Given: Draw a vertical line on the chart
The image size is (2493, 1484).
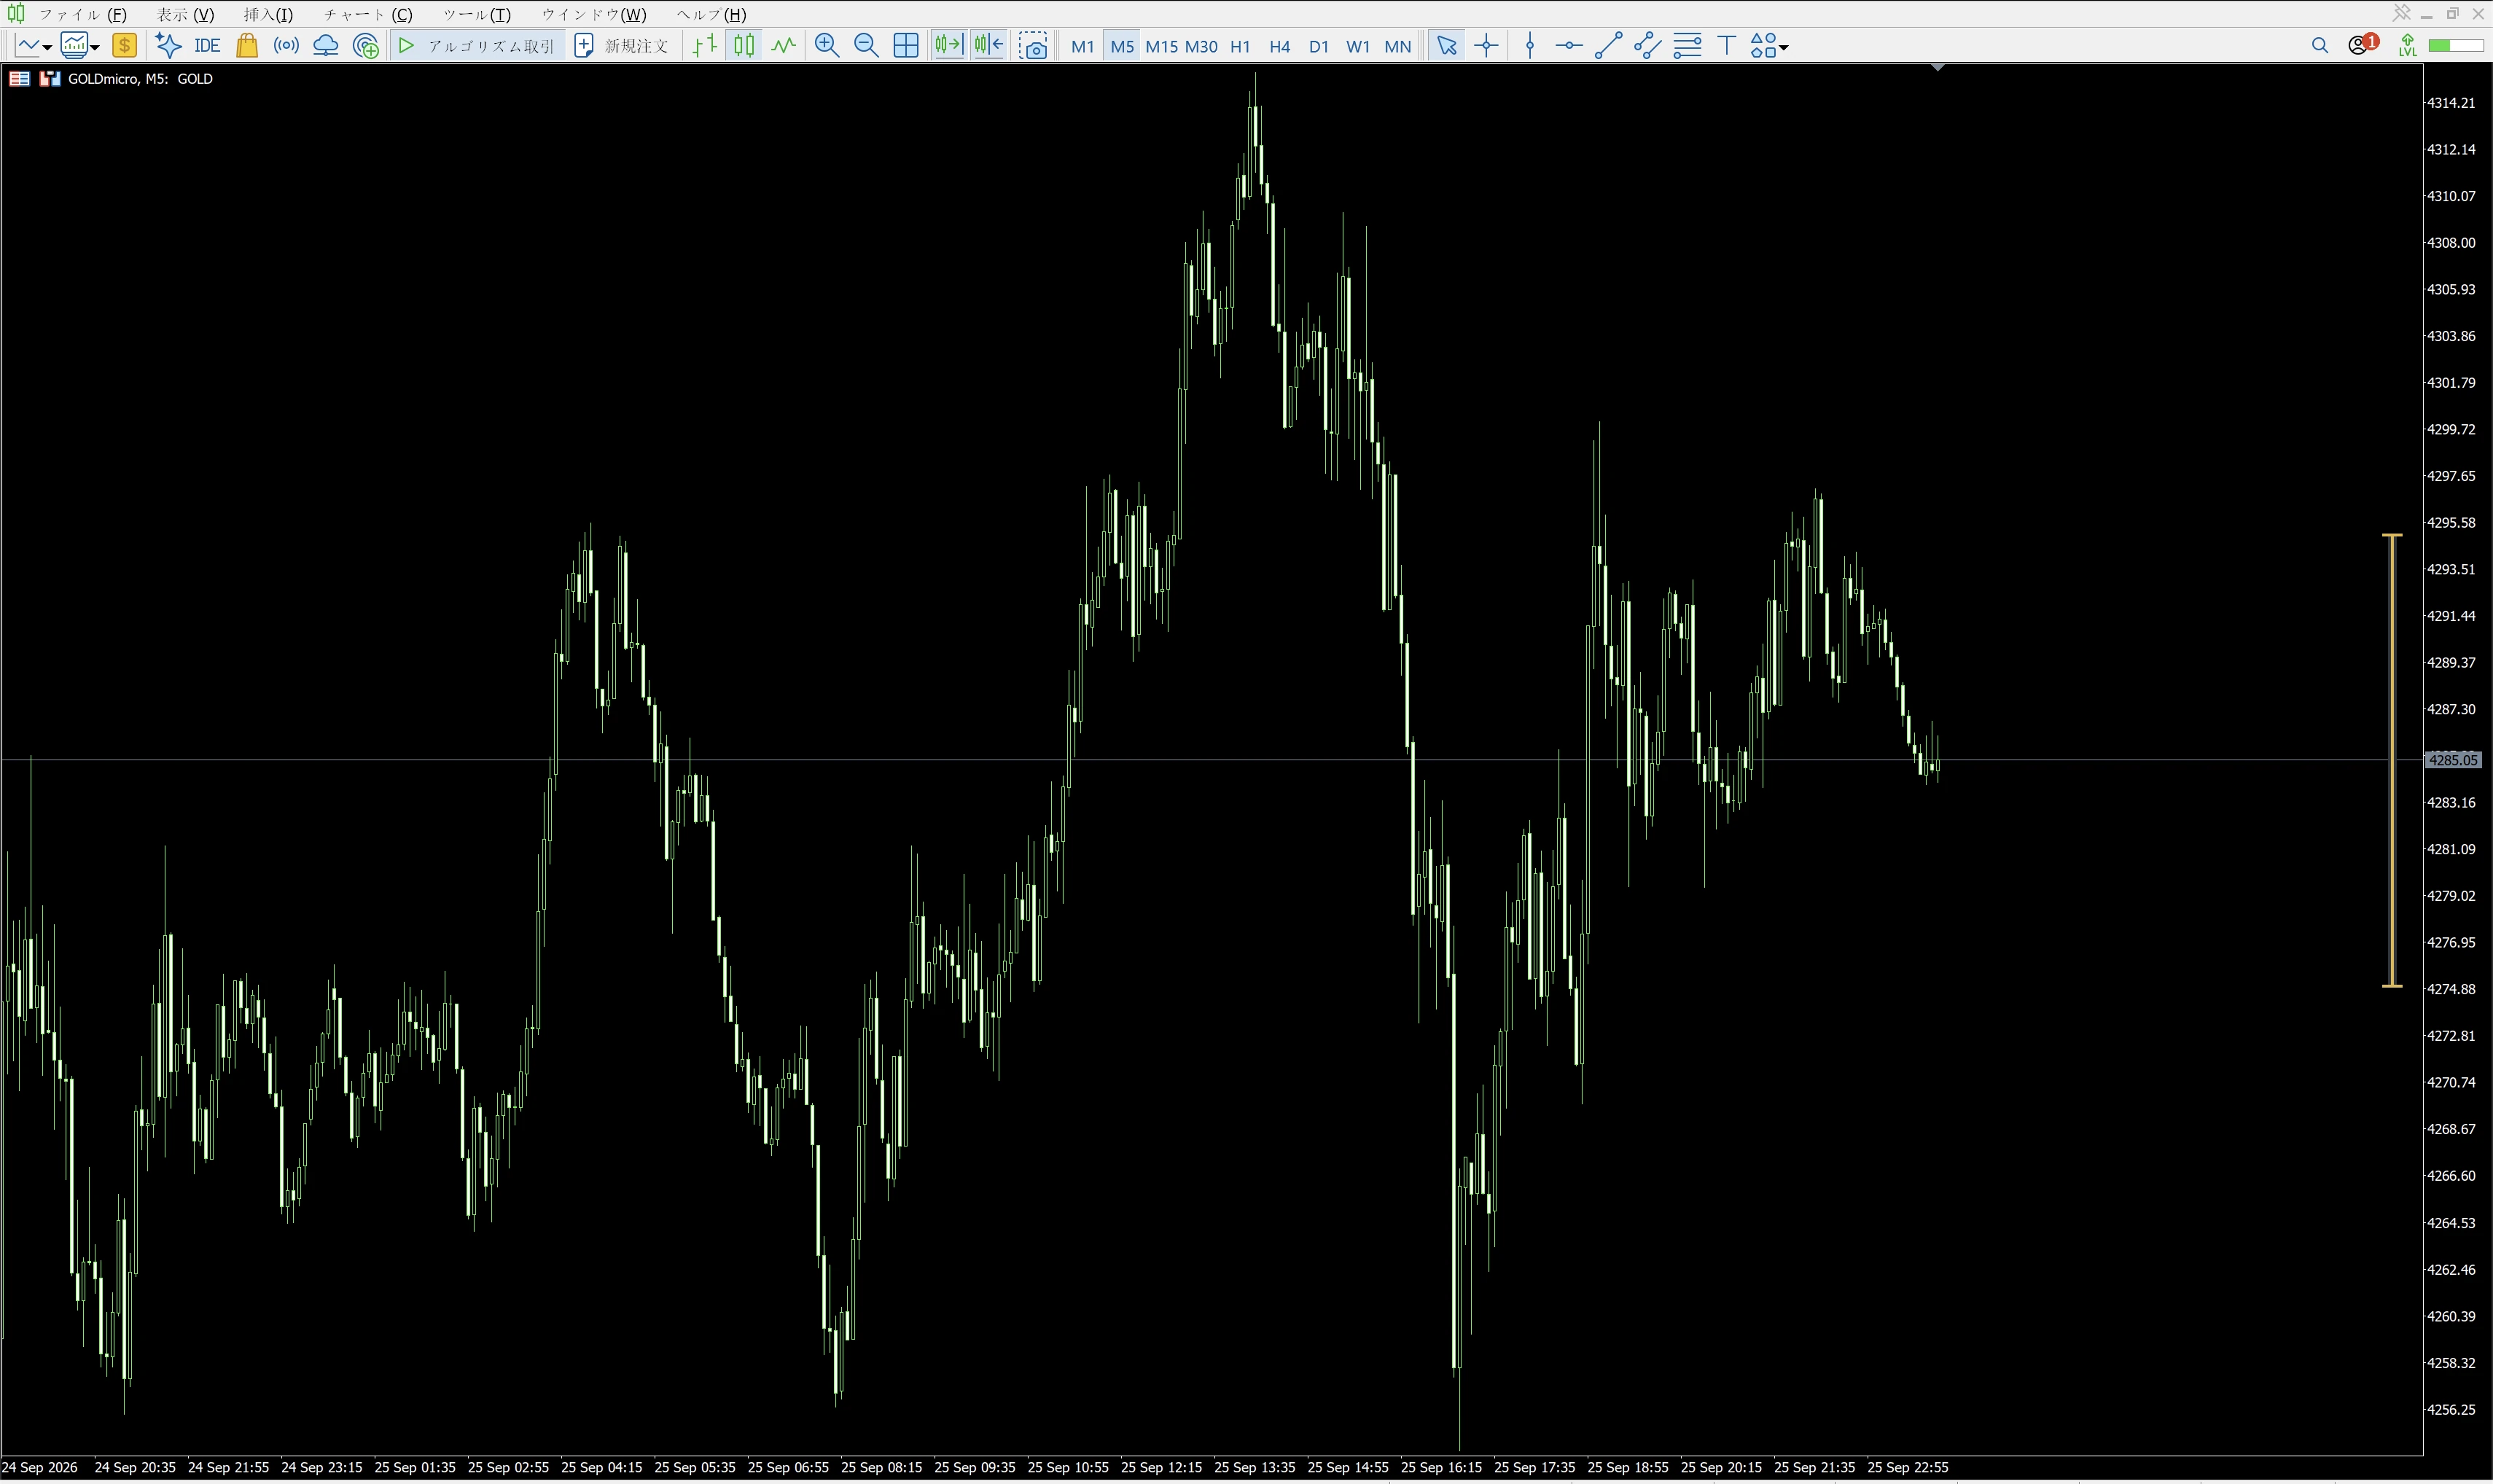Looking at the screenshot, I should point(1530,46).
